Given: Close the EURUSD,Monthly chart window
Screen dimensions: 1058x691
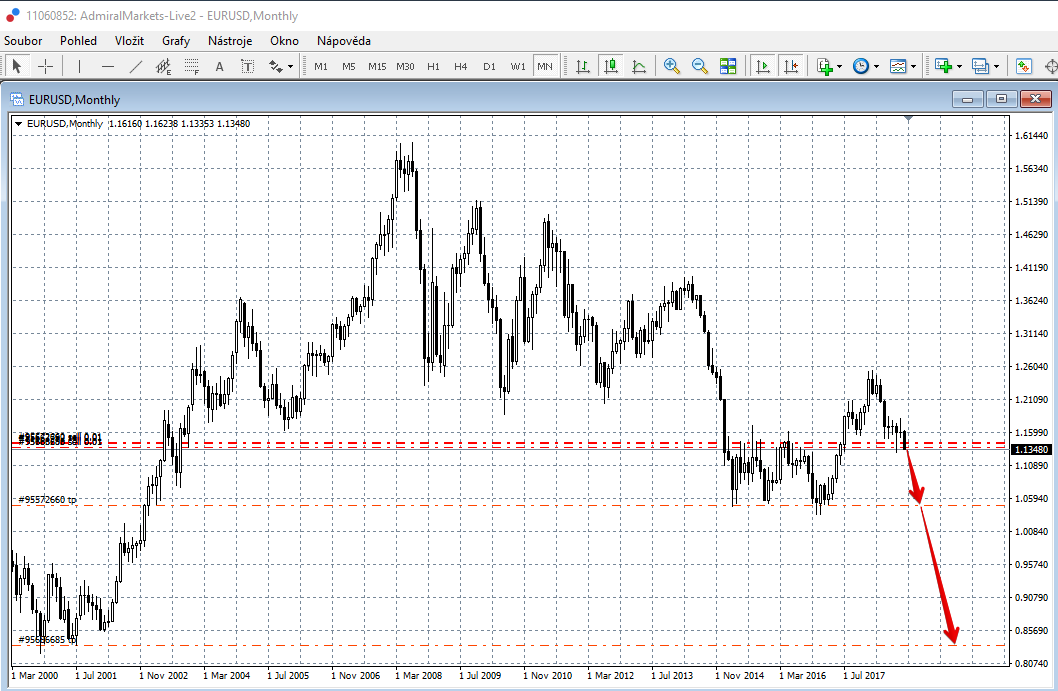Looking at the screenshot, I should 1035,99.
